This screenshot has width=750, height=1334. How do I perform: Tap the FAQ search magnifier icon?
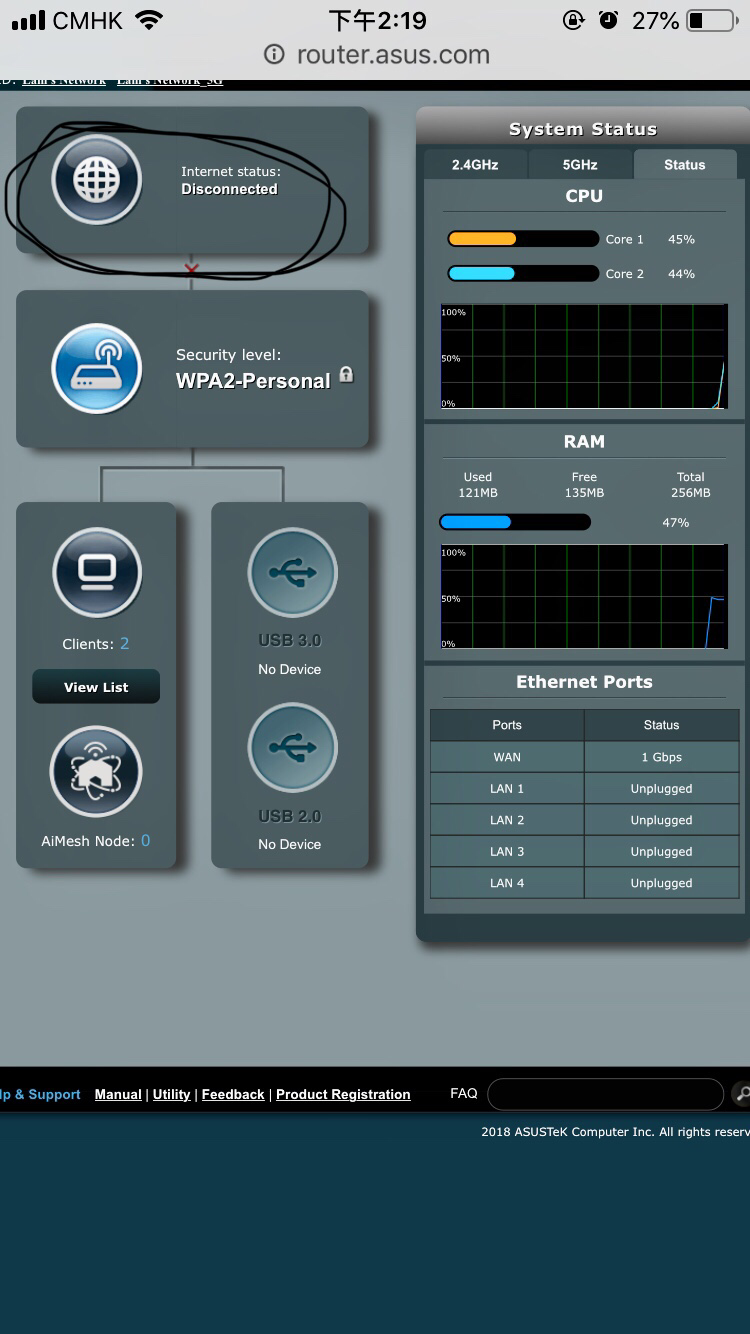click(x=741, y=1094)
